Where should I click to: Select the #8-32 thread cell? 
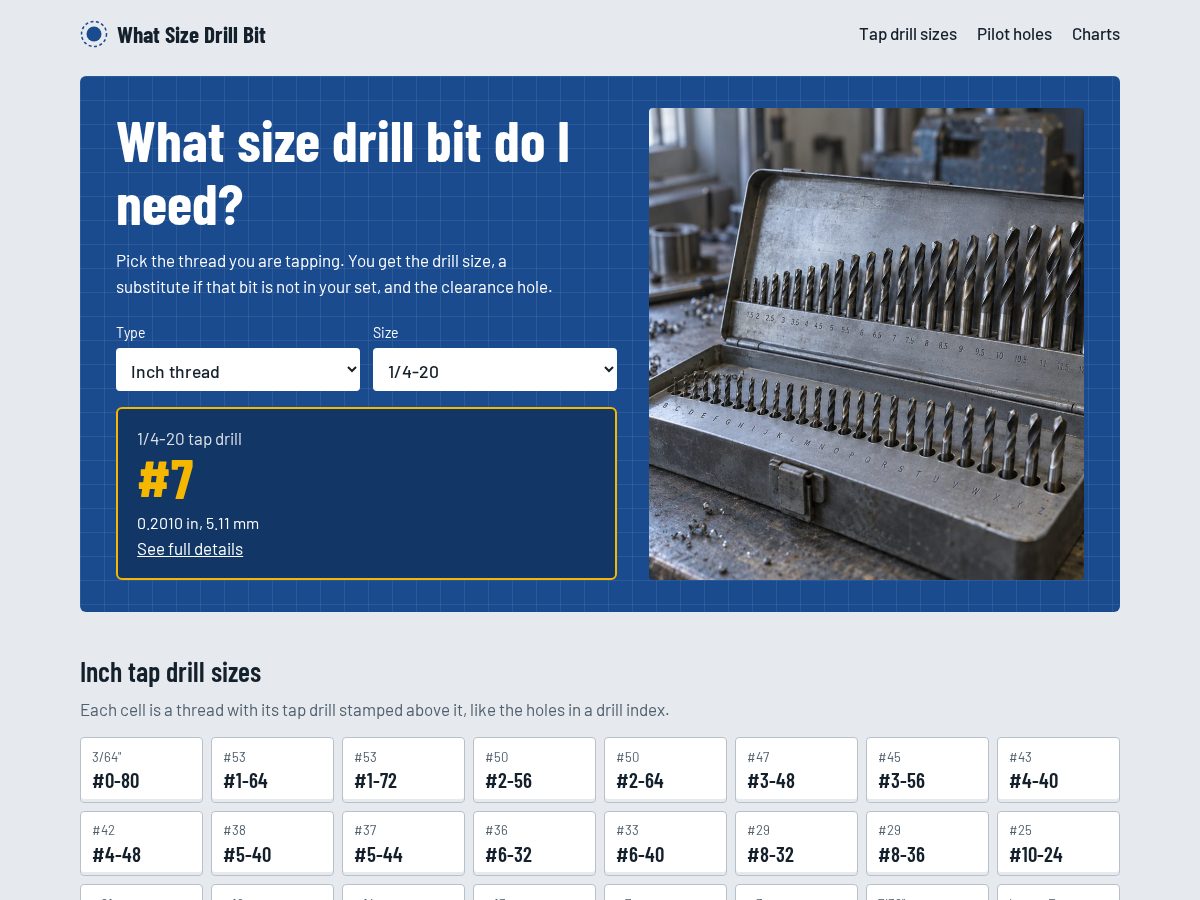coord(796,843)
